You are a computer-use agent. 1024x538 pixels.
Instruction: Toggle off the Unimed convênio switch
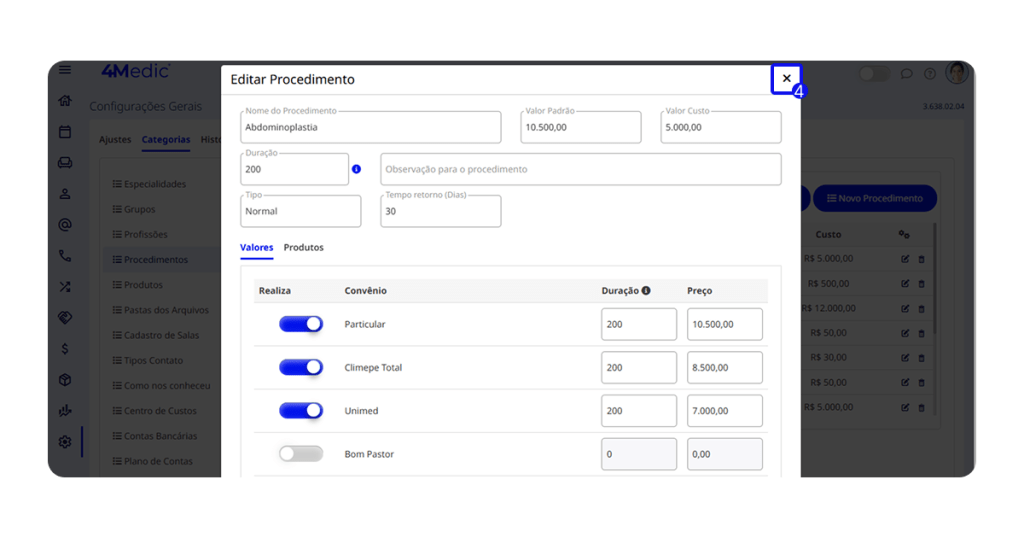(301, 410)
